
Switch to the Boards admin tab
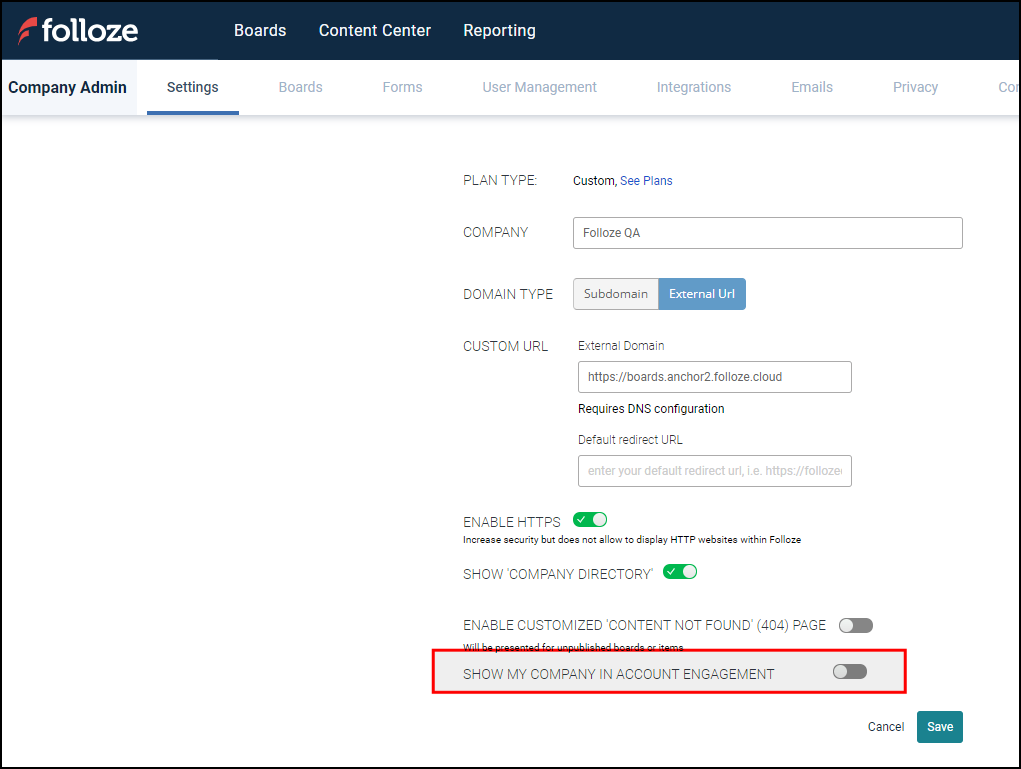pyautogui.click(x=300, y=87)
